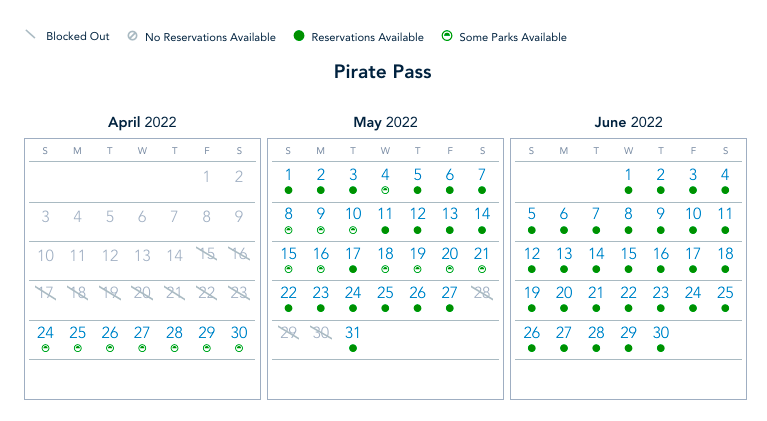Click blocked-out date April 15
The image size is (767, 421).
(207, 254)
